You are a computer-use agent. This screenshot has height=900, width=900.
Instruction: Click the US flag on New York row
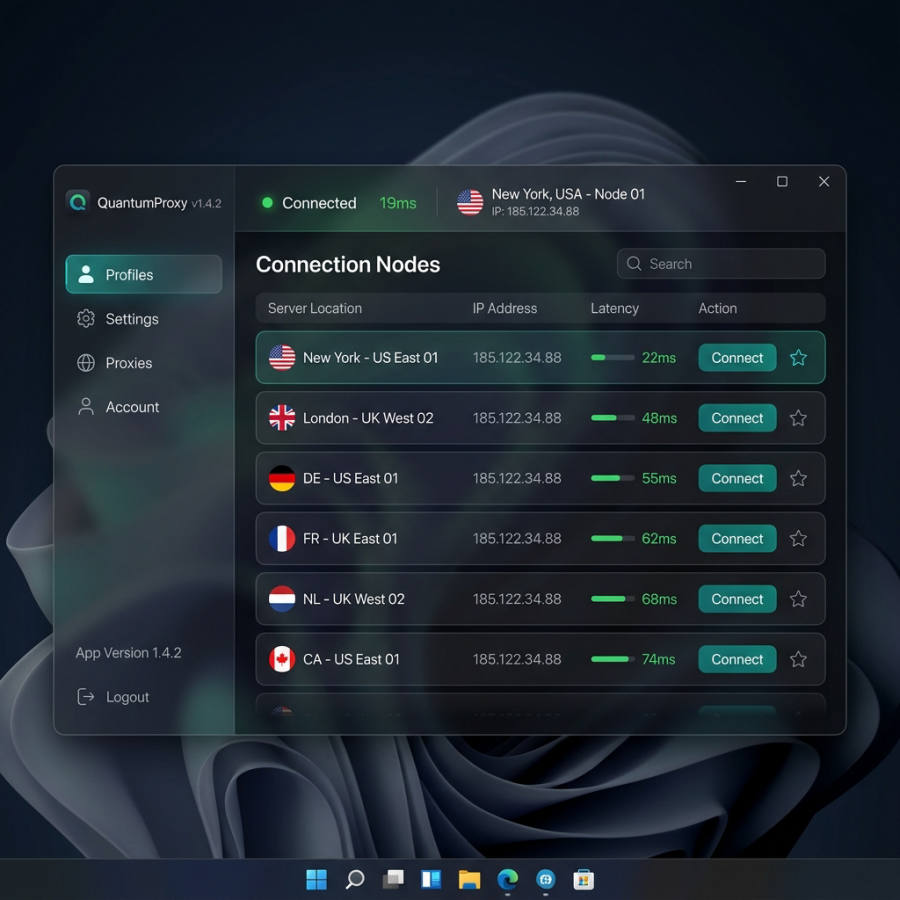pyautogui.click(x=282, y=358)
